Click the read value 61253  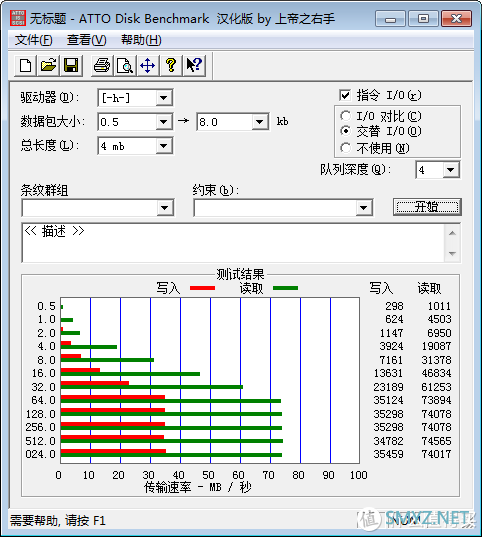436,387
